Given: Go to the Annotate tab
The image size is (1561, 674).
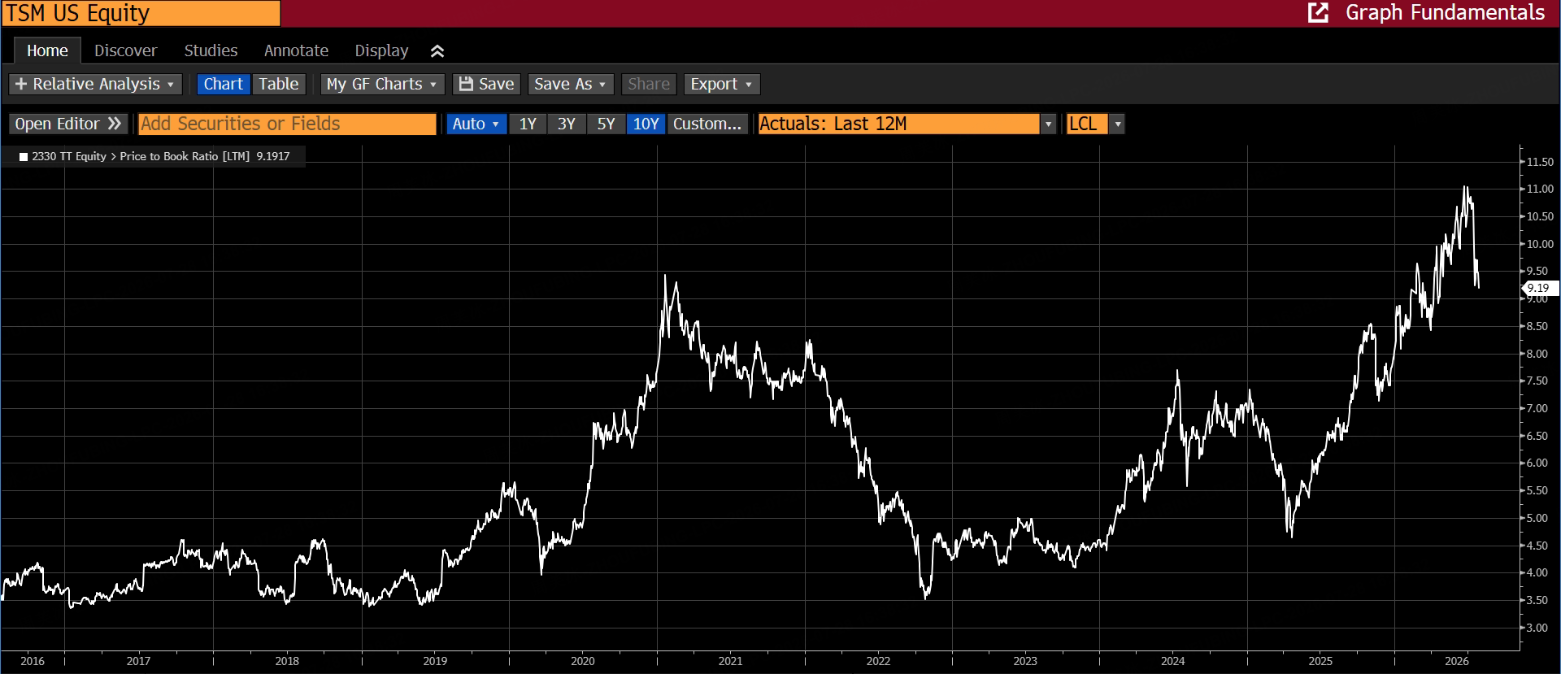Looking at the screenshot, I should coord(296,50).
